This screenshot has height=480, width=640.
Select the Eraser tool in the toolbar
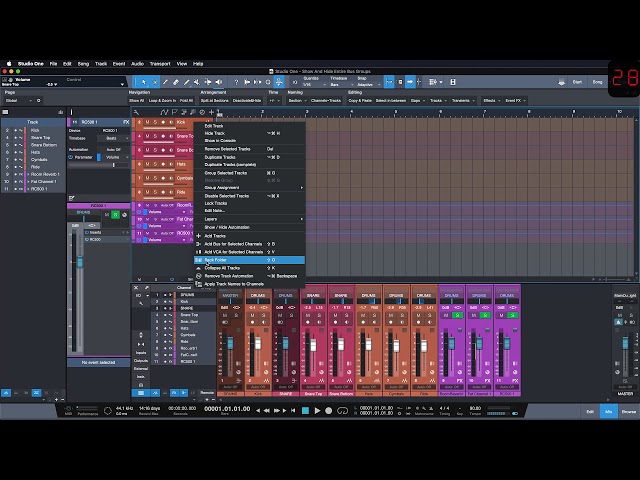176,82
